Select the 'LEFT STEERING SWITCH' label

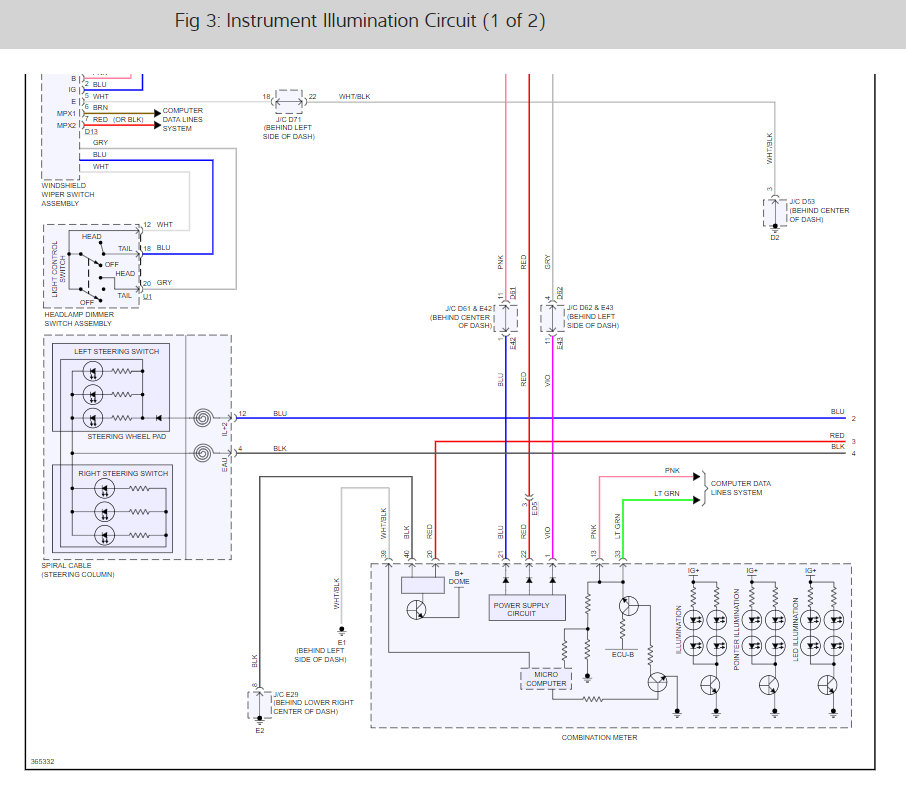pyautogui.click(x=116, y=351)
